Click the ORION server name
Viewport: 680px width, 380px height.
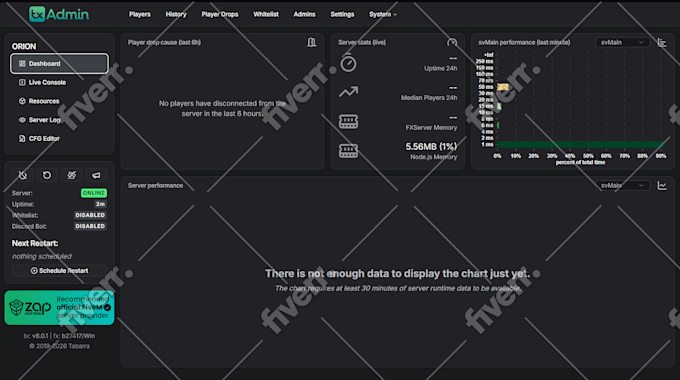click(24, 46)
